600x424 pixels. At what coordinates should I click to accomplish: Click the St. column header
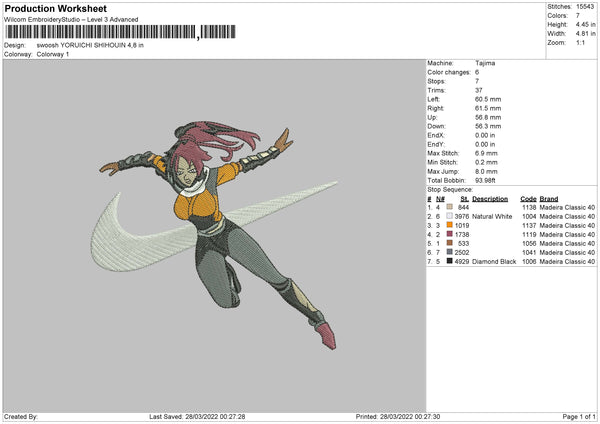point(465,197)
